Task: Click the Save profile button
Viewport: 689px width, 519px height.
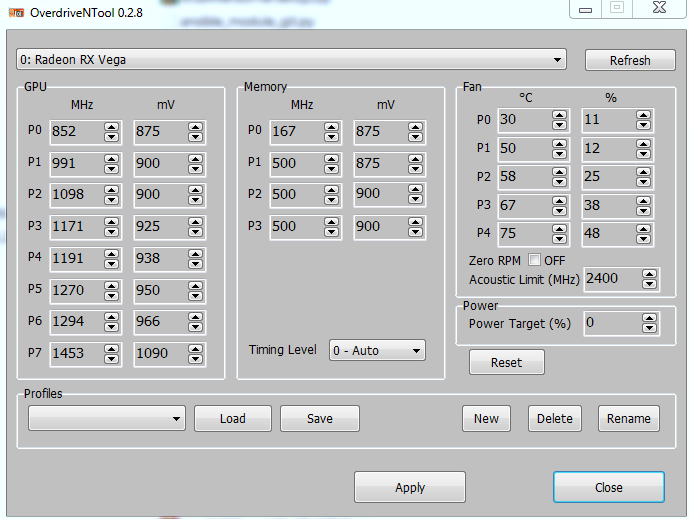Action: point(319,418)
